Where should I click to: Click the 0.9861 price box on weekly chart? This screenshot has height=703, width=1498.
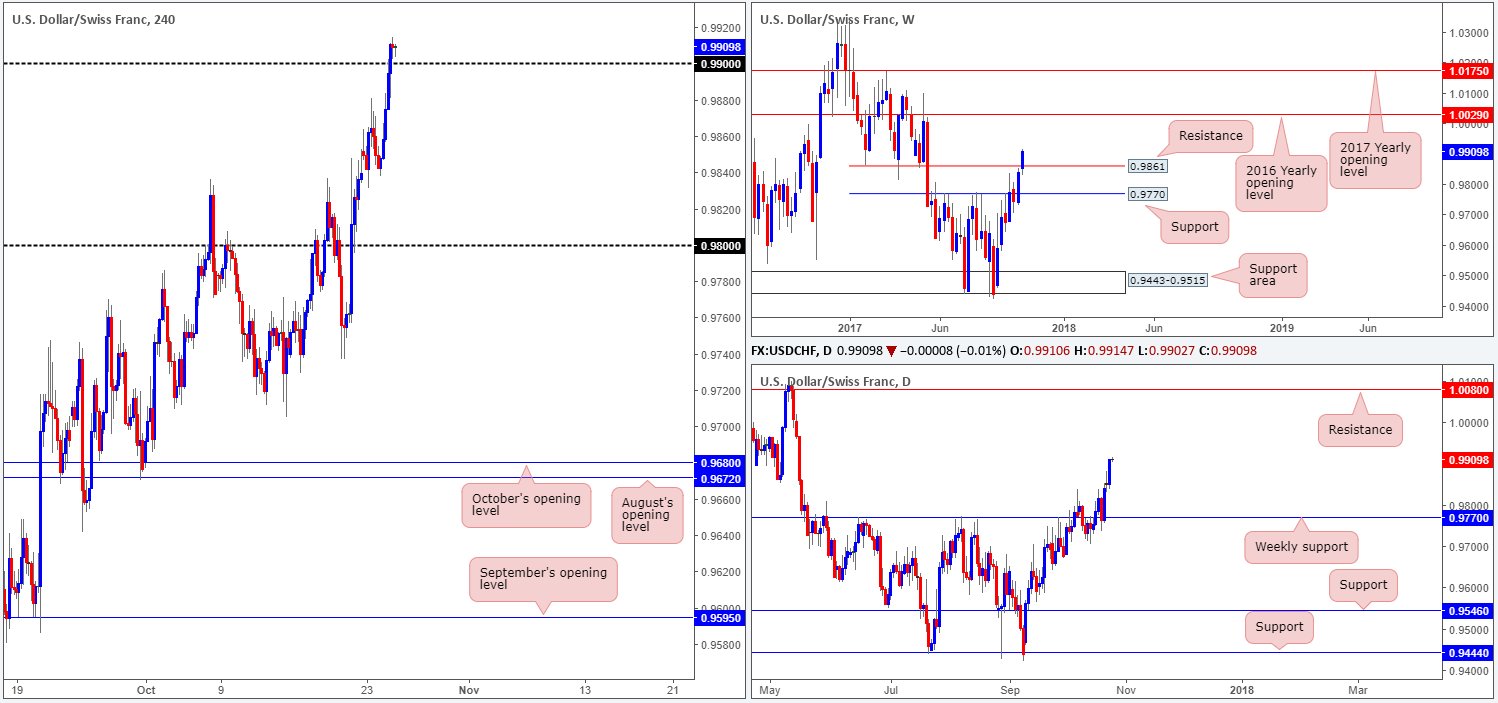point(1147,166)
